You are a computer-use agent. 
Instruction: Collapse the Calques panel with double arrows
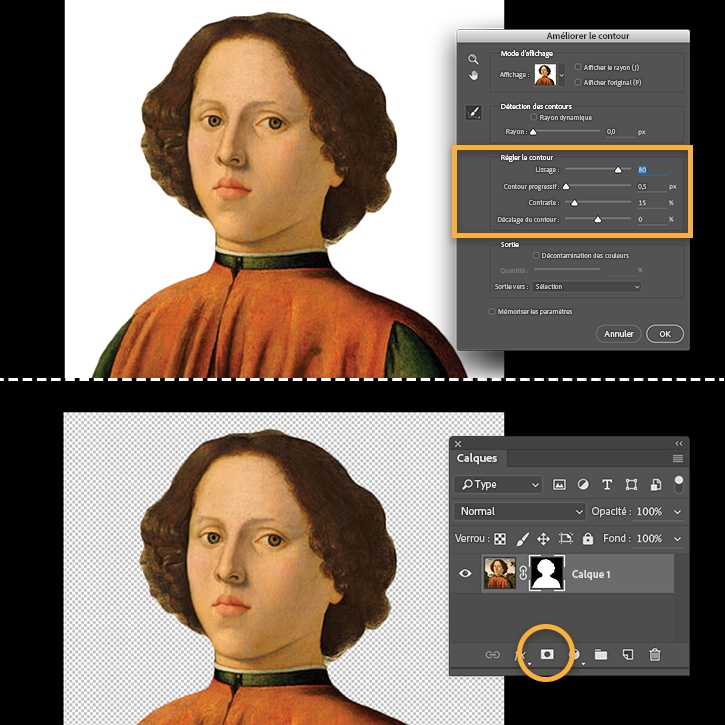pyautogui.click(x=678, y=443)
